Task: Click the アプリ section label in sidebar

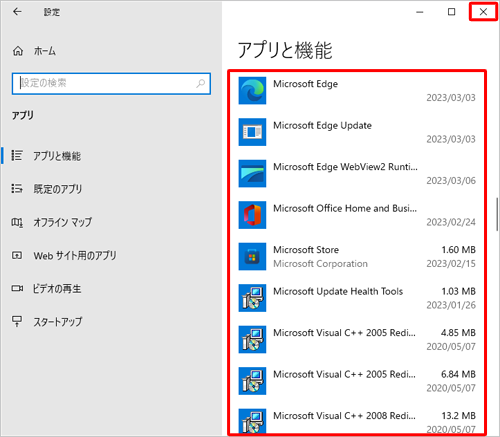Action: [x=23, y=115]
